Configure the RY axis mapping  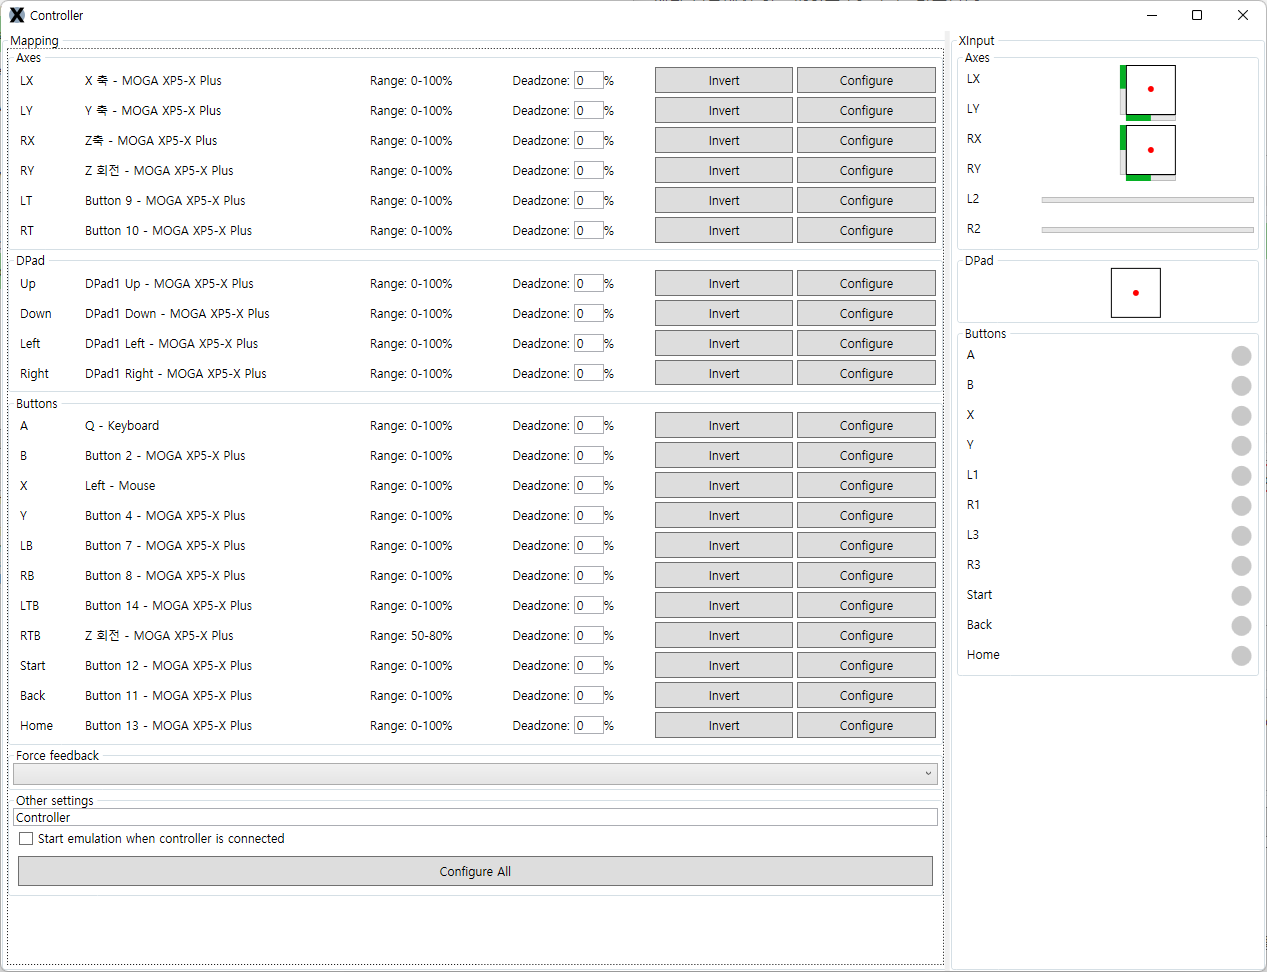pos(866,170)
